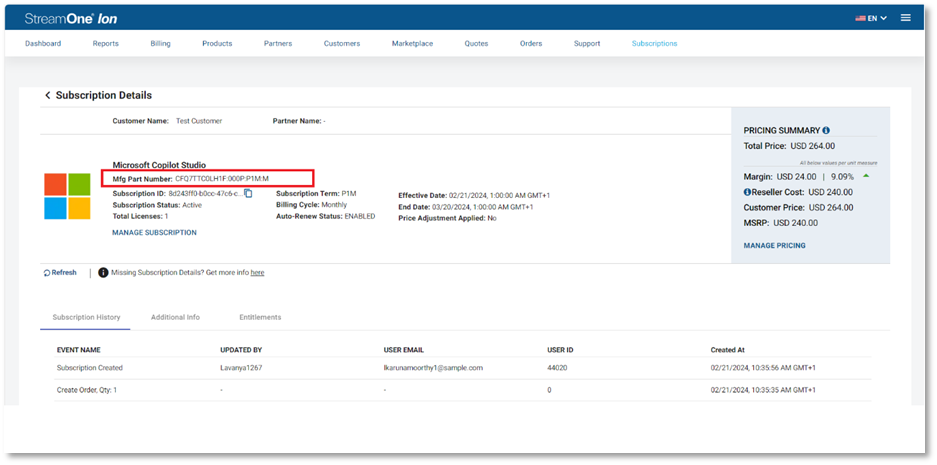The image size is (937, 465).
Task: Click the MANAGE PRICING link
Action: click(x=774, y=246)
